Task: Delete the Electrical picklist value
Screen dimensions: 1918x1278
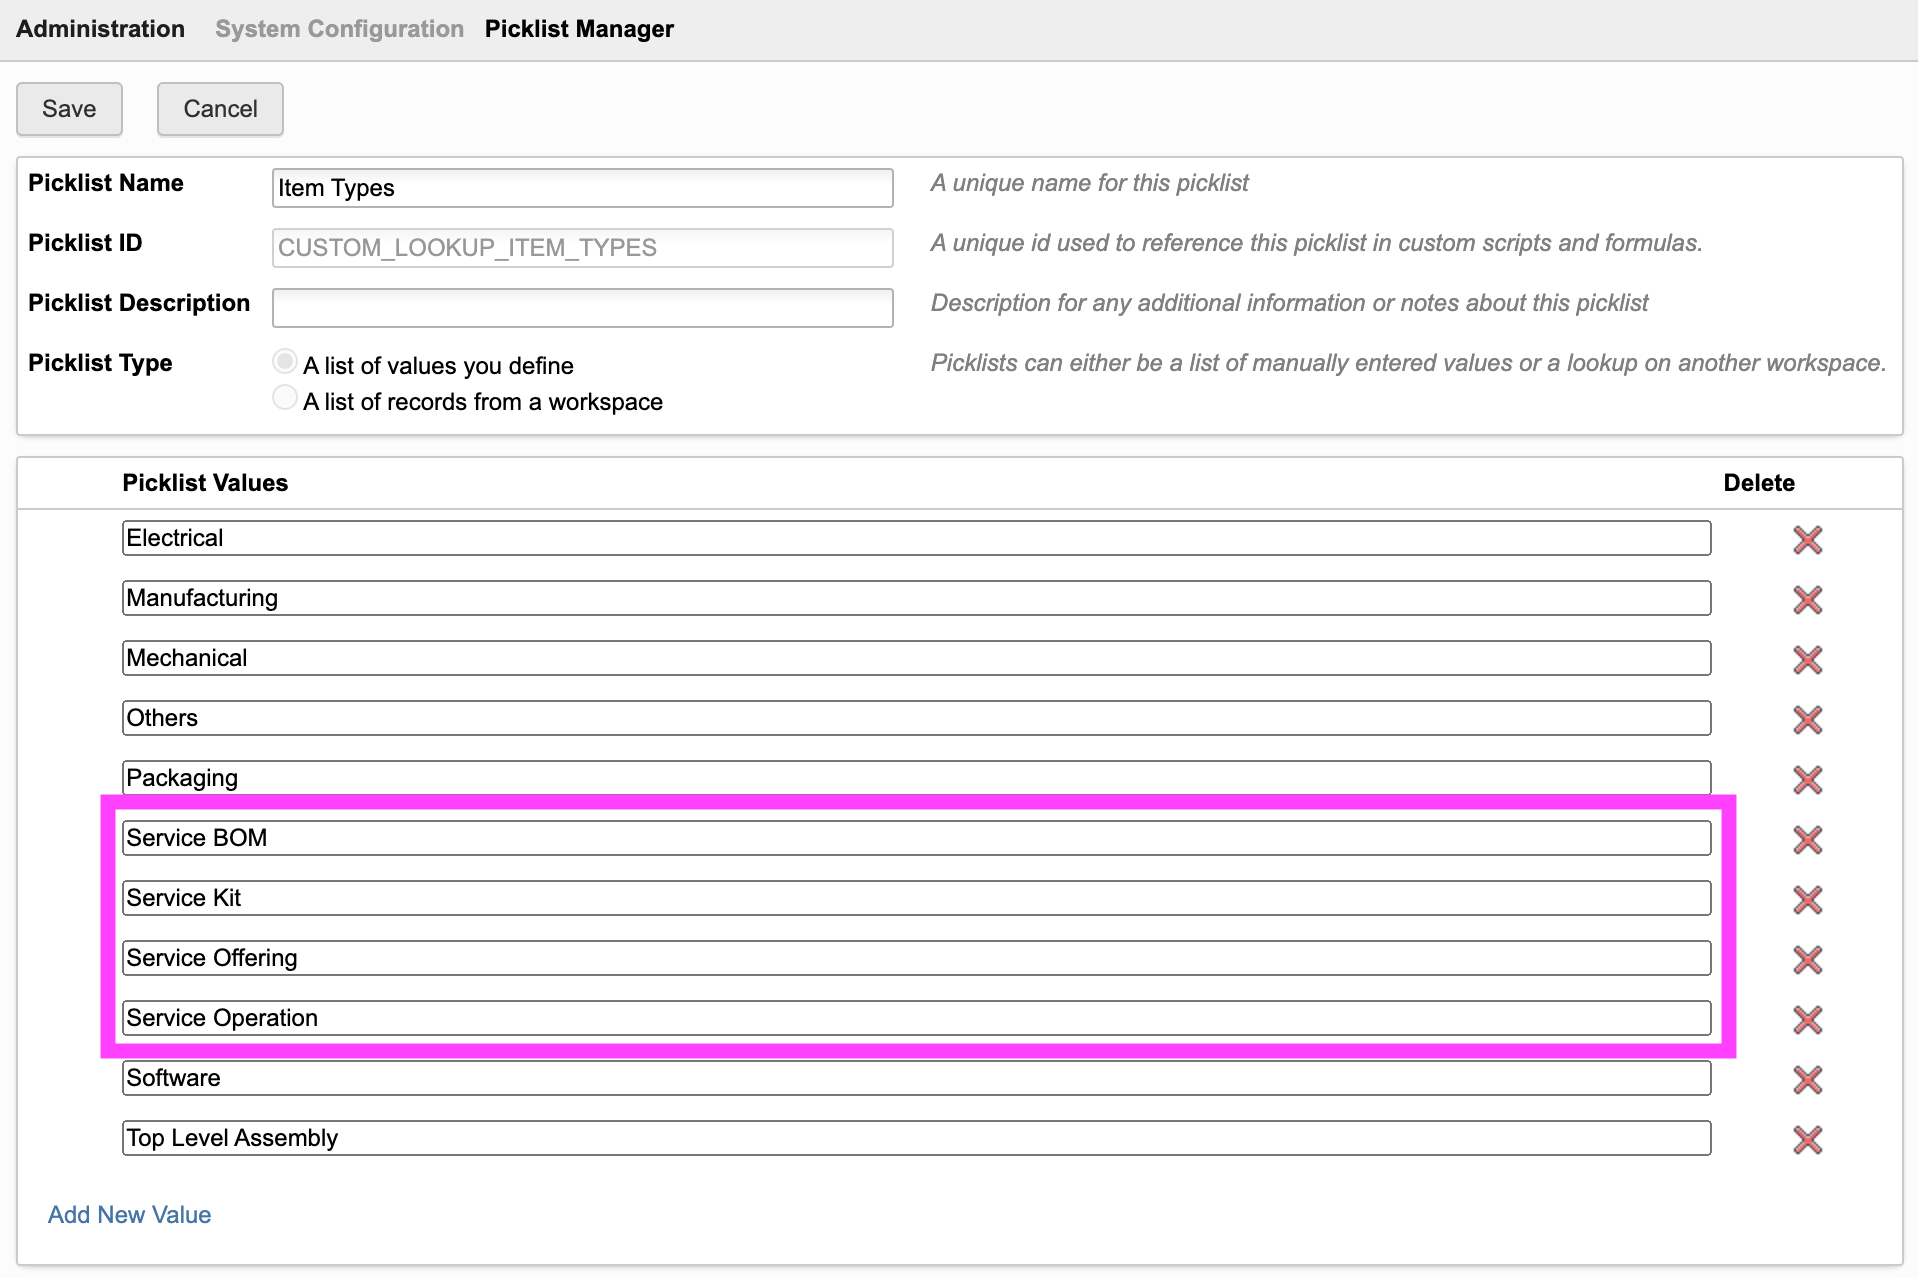Action: point(1807,540)
